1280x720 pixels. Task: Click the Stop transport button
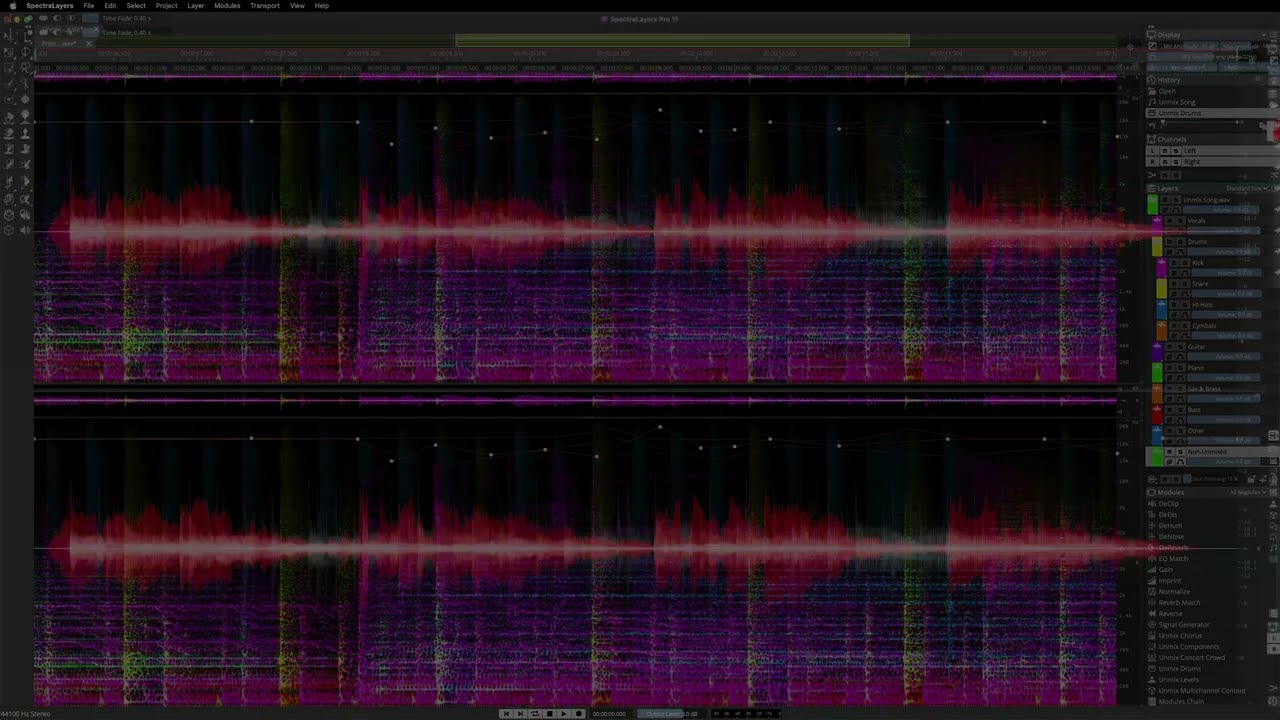click(x=549, y=714)
